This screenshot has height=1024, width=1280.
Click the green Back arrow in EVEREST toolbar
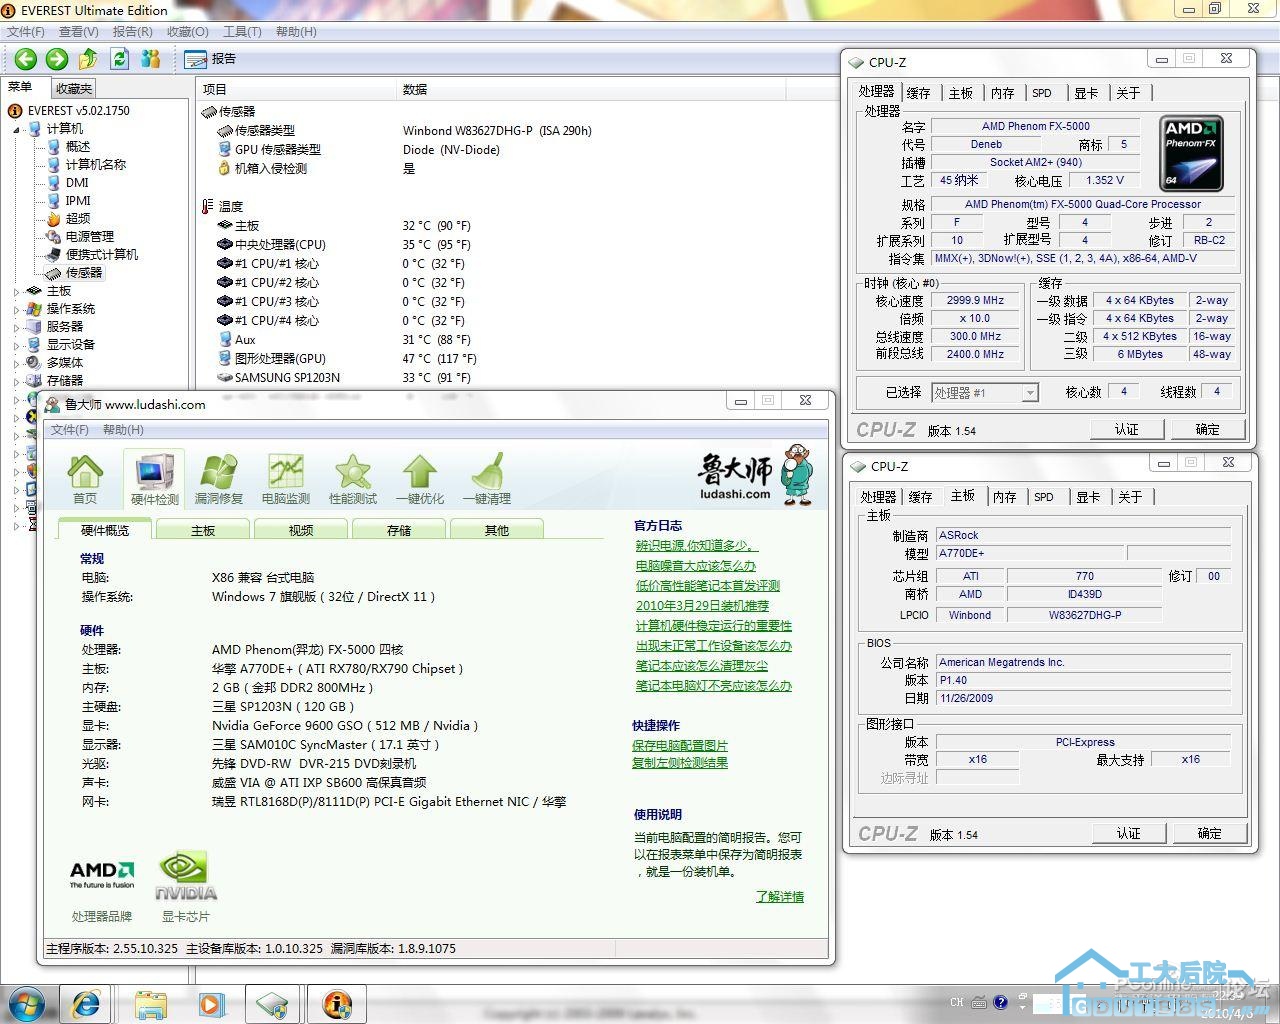pos(26,59)
